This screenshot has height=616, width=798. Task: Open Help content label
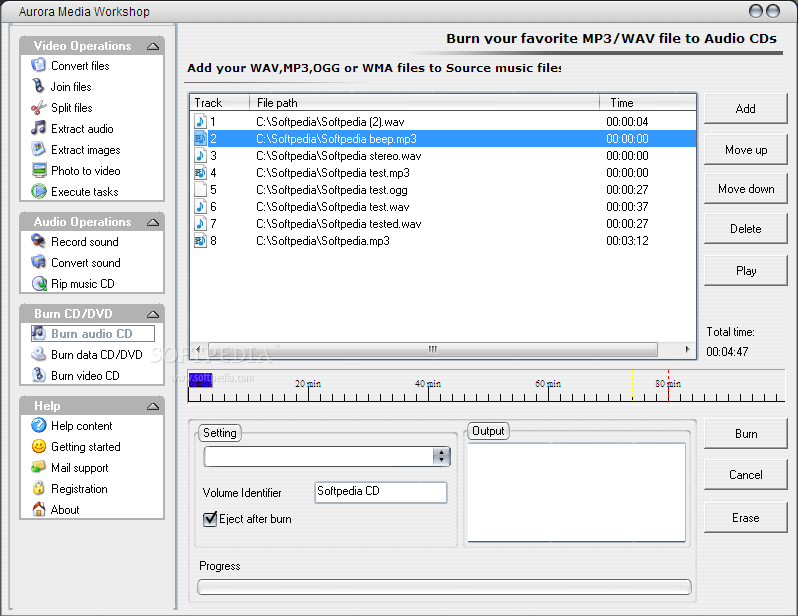(x=81, y=426)
